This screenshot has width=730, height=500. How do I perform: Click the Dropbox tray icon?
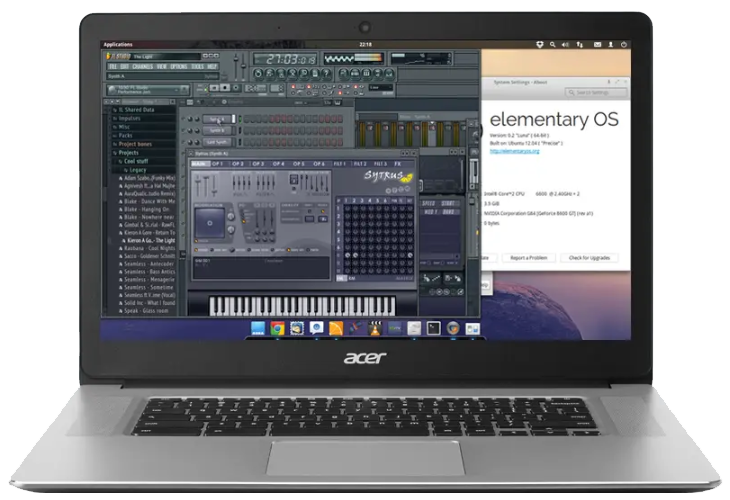coord(540,45)
